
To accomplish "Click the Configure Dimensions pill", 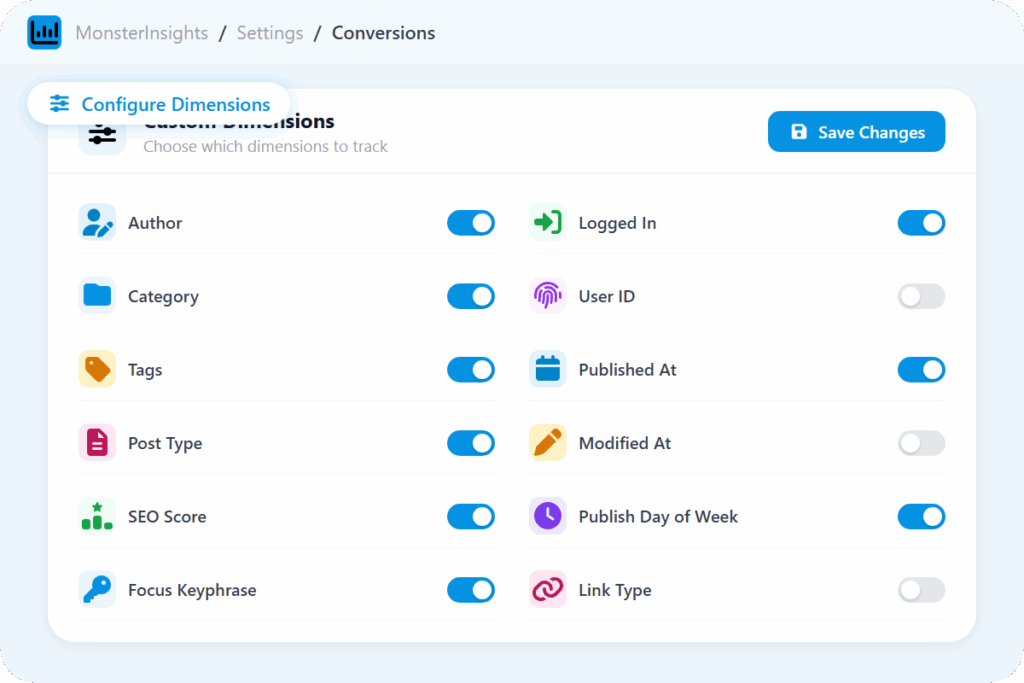I will [159, 104].
